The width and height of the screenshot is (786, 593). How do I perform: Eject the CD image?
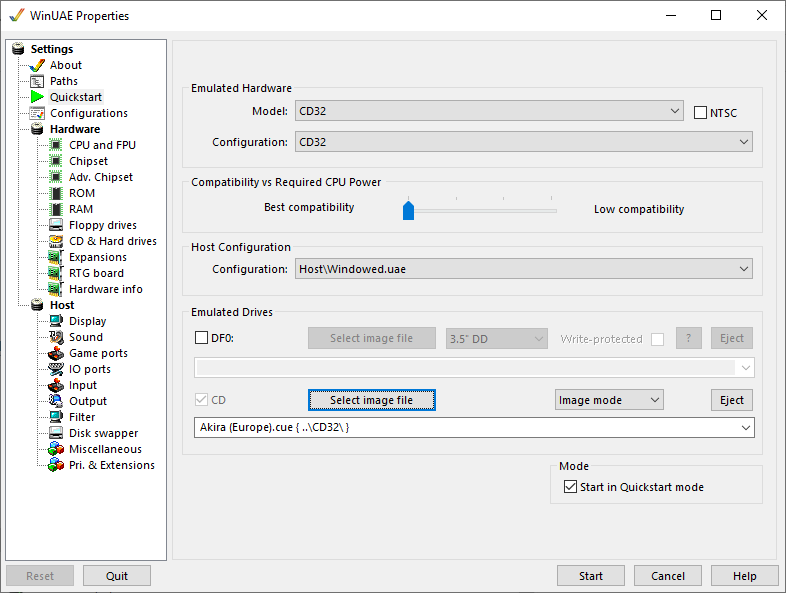732,400
